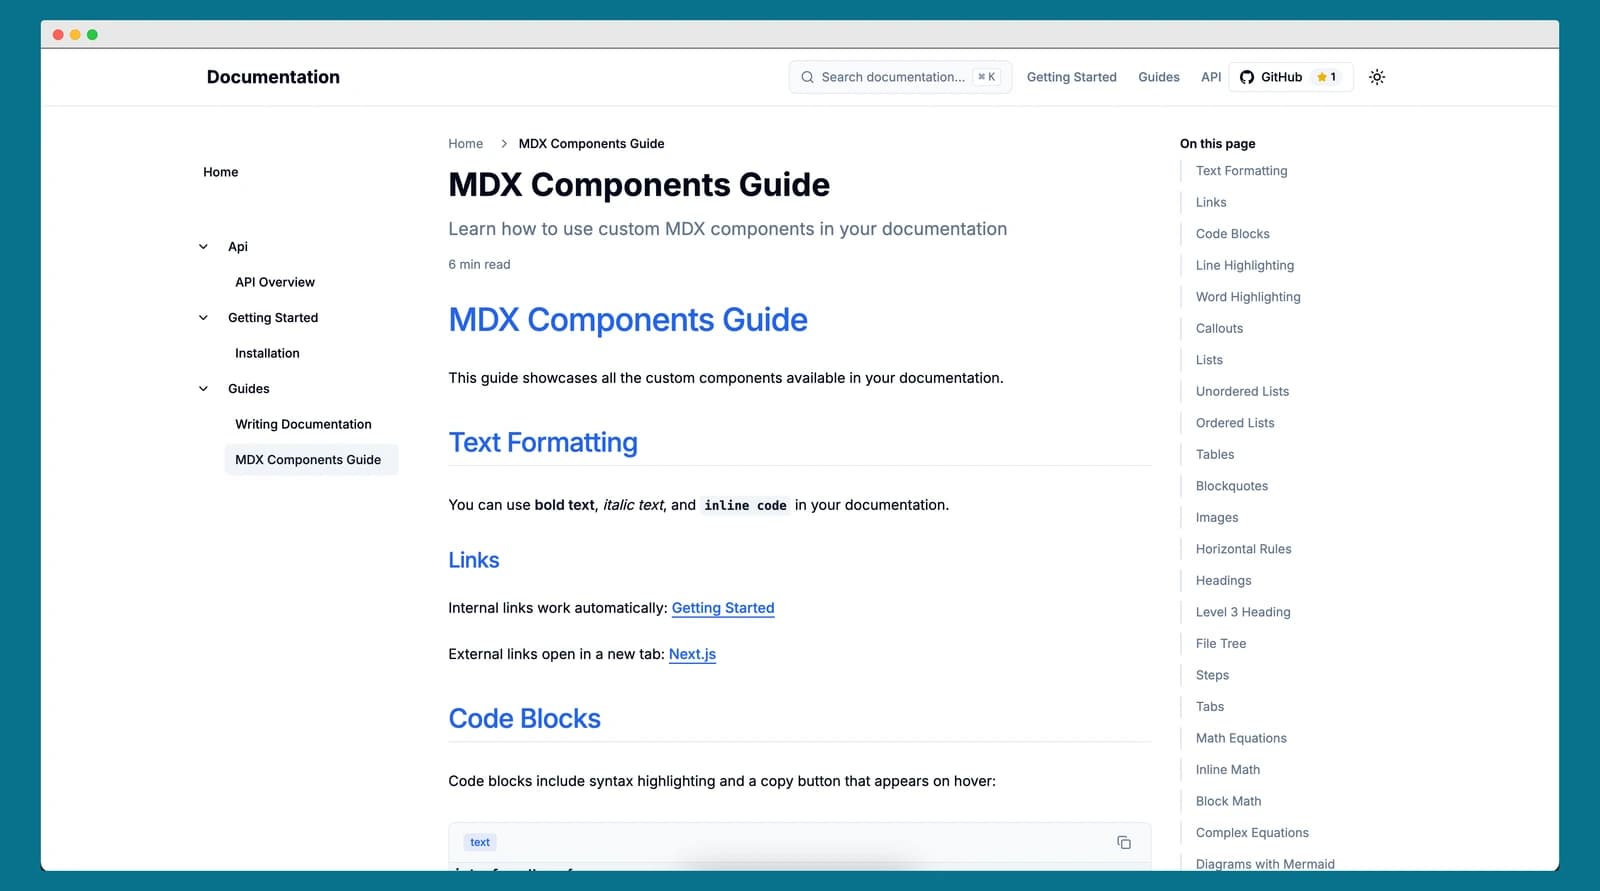This screenshot has height=891, width=1600.
Task: Open Installation sidebar page
Action: [267, 353]
